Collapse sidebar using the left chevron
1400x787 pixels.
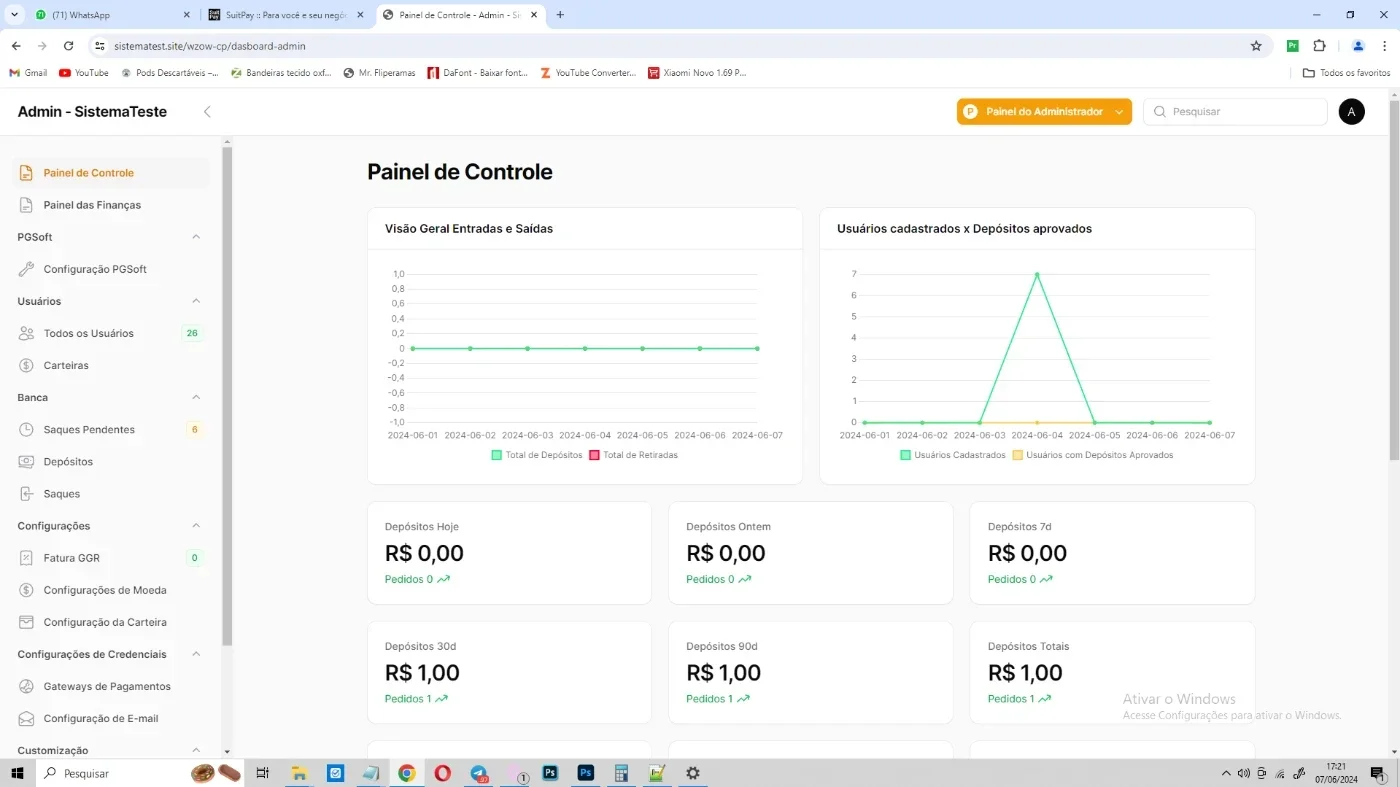click(207, 112)
